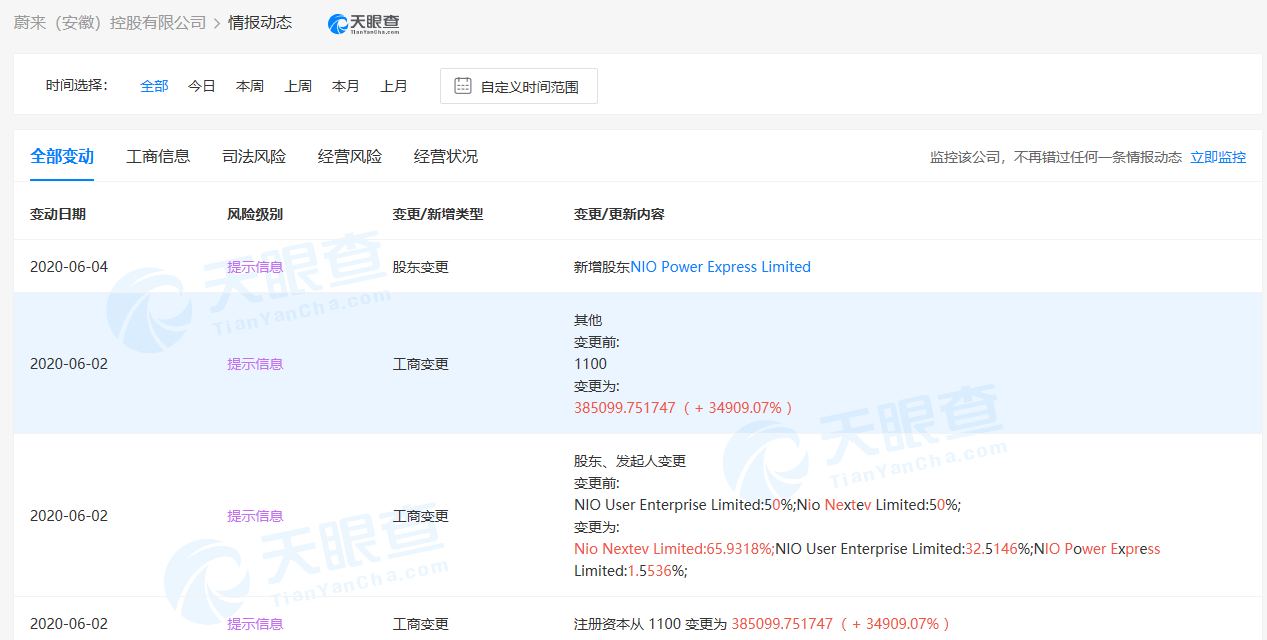The width and height of the screenshot is (1267, 640).
Task: Click 风险级别 column header
Action: [255, 214]
